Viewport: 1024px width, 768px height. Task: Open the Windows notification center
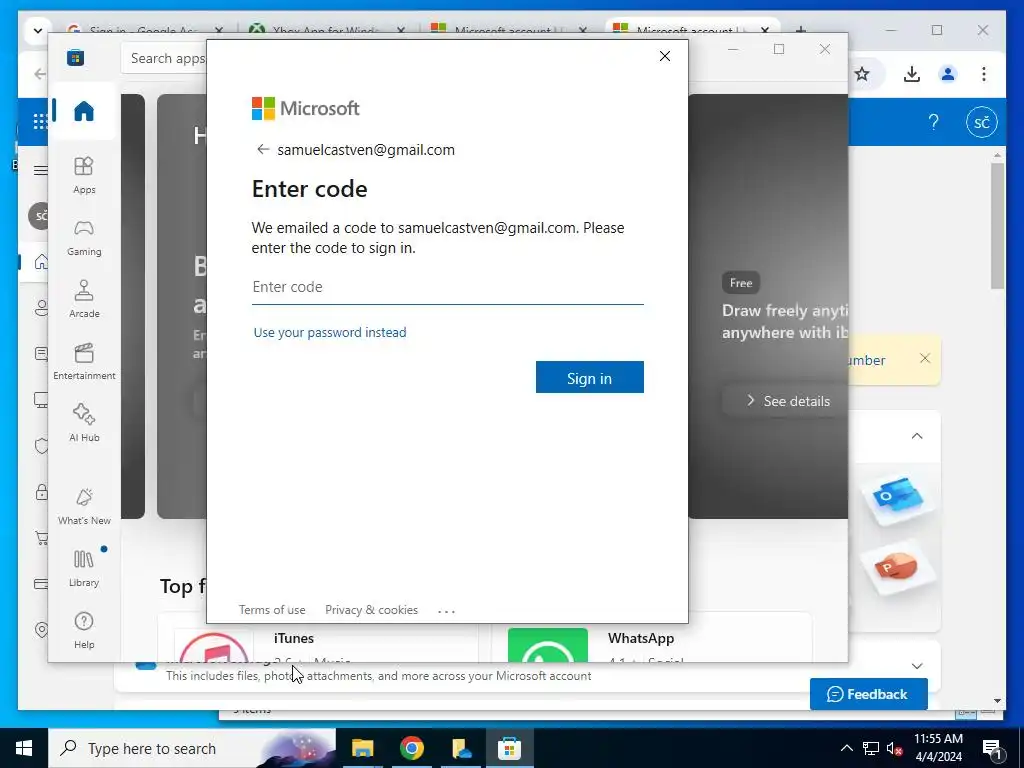[x=993, y=749]
